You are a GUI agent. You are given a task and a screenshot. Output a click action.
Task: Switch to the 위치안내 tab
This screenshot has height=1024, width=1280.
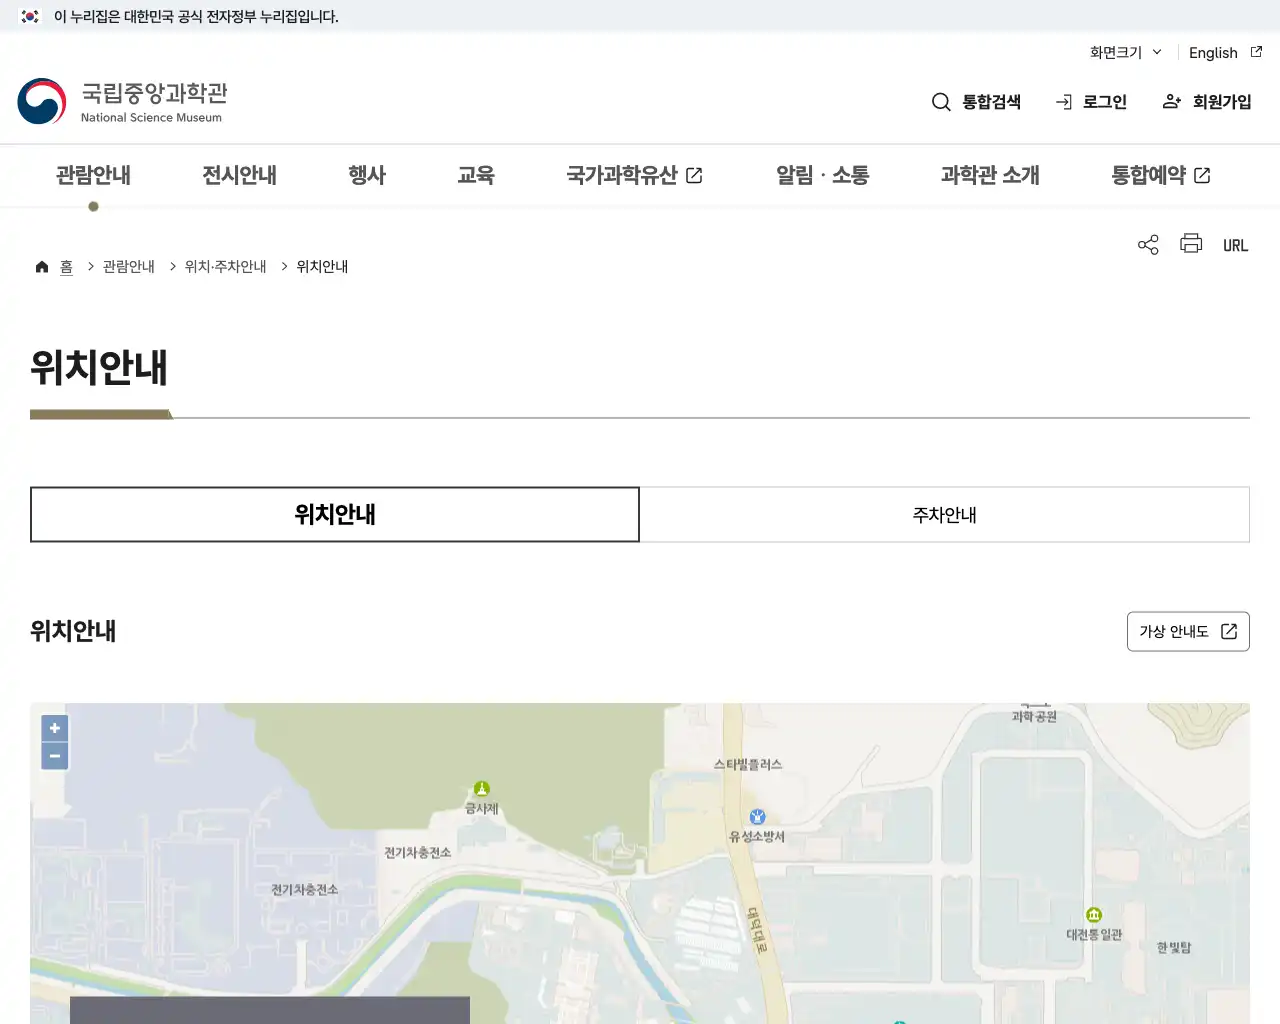[335, 514]
